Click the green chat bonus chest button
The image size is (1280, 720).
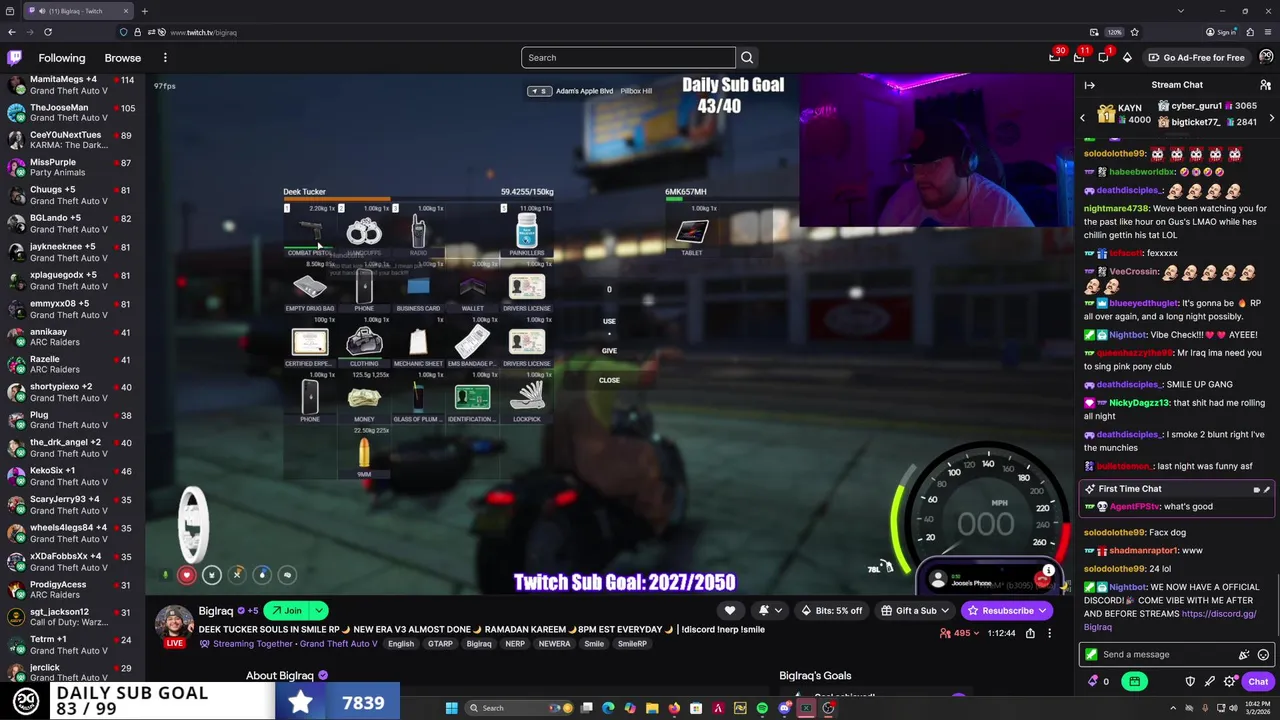pyautogui.click(x=1135, y=682)
